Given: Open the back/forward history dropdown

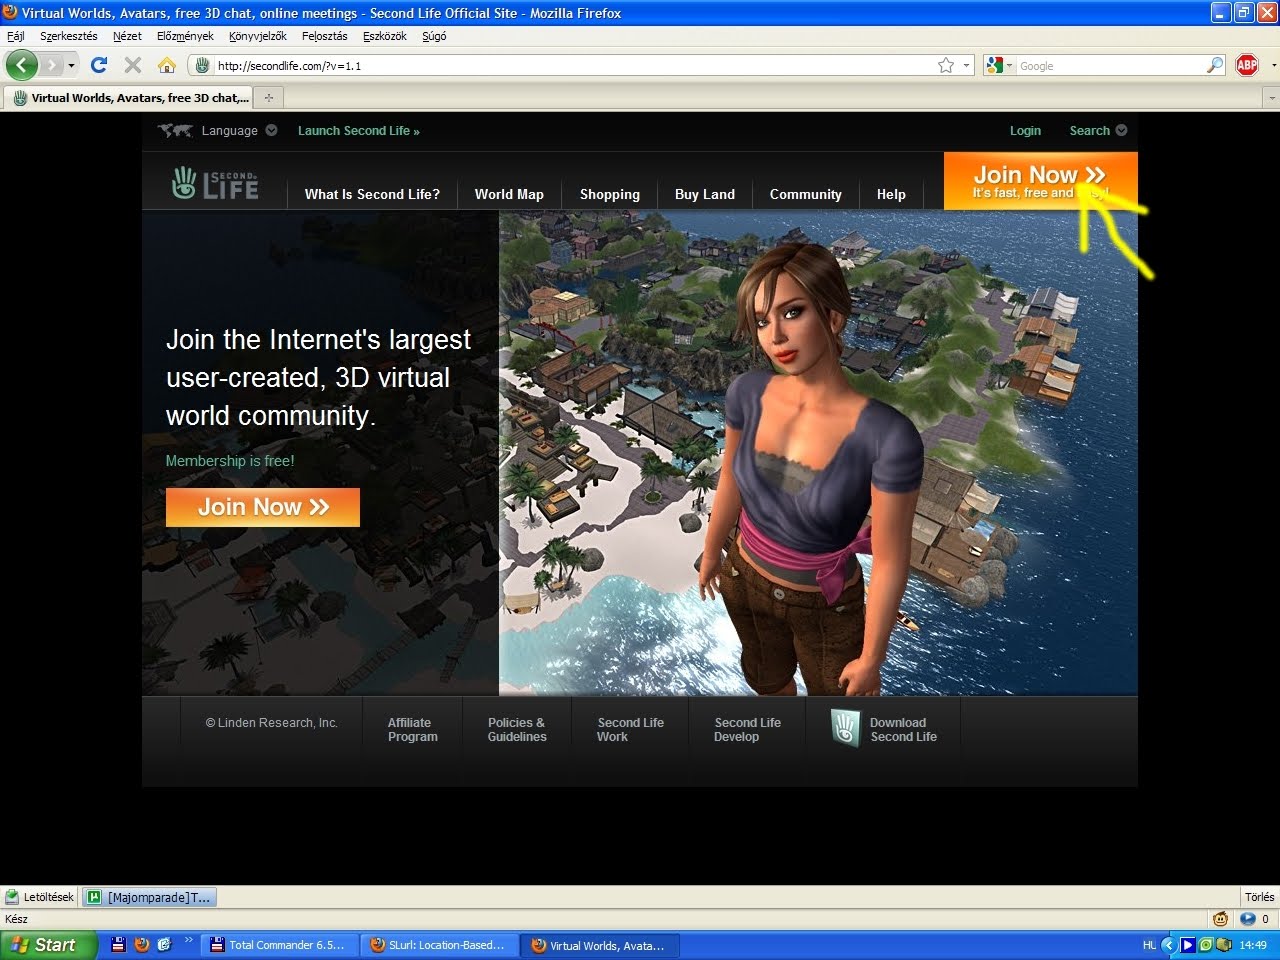Looking at the screenshot, I should [71, 65].
